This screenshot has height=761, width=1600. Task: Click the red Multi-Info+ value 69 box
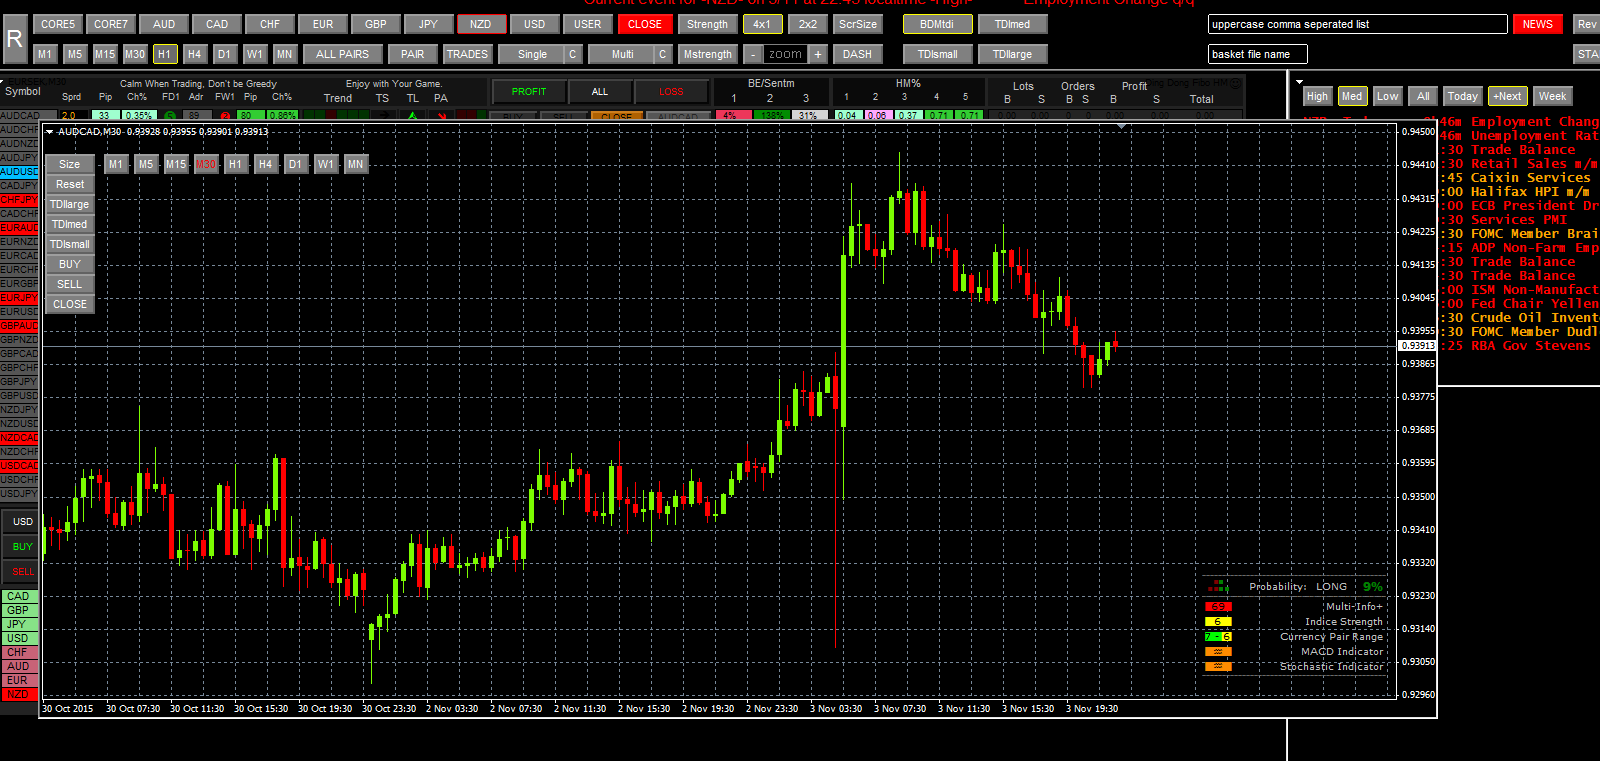pyautogui.click(x=1218, y=607)
